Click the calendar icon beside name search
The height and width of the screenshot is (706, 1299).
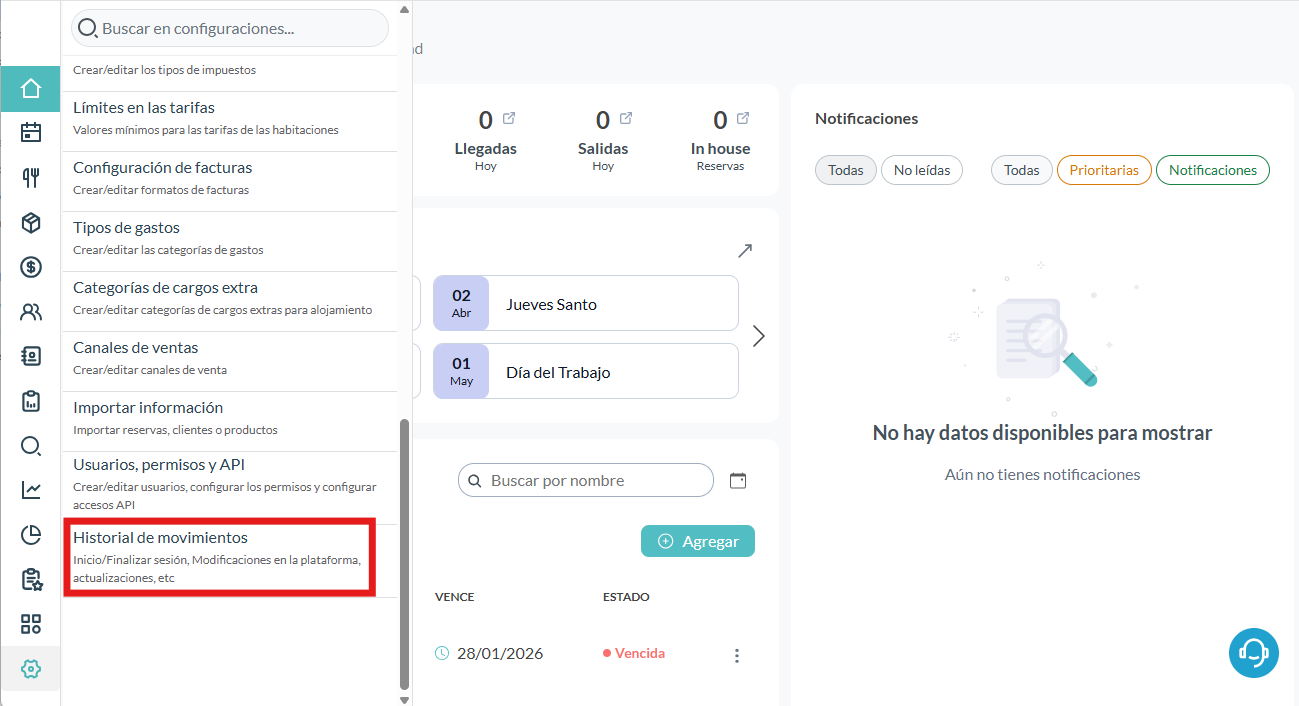tap(738, 481)
